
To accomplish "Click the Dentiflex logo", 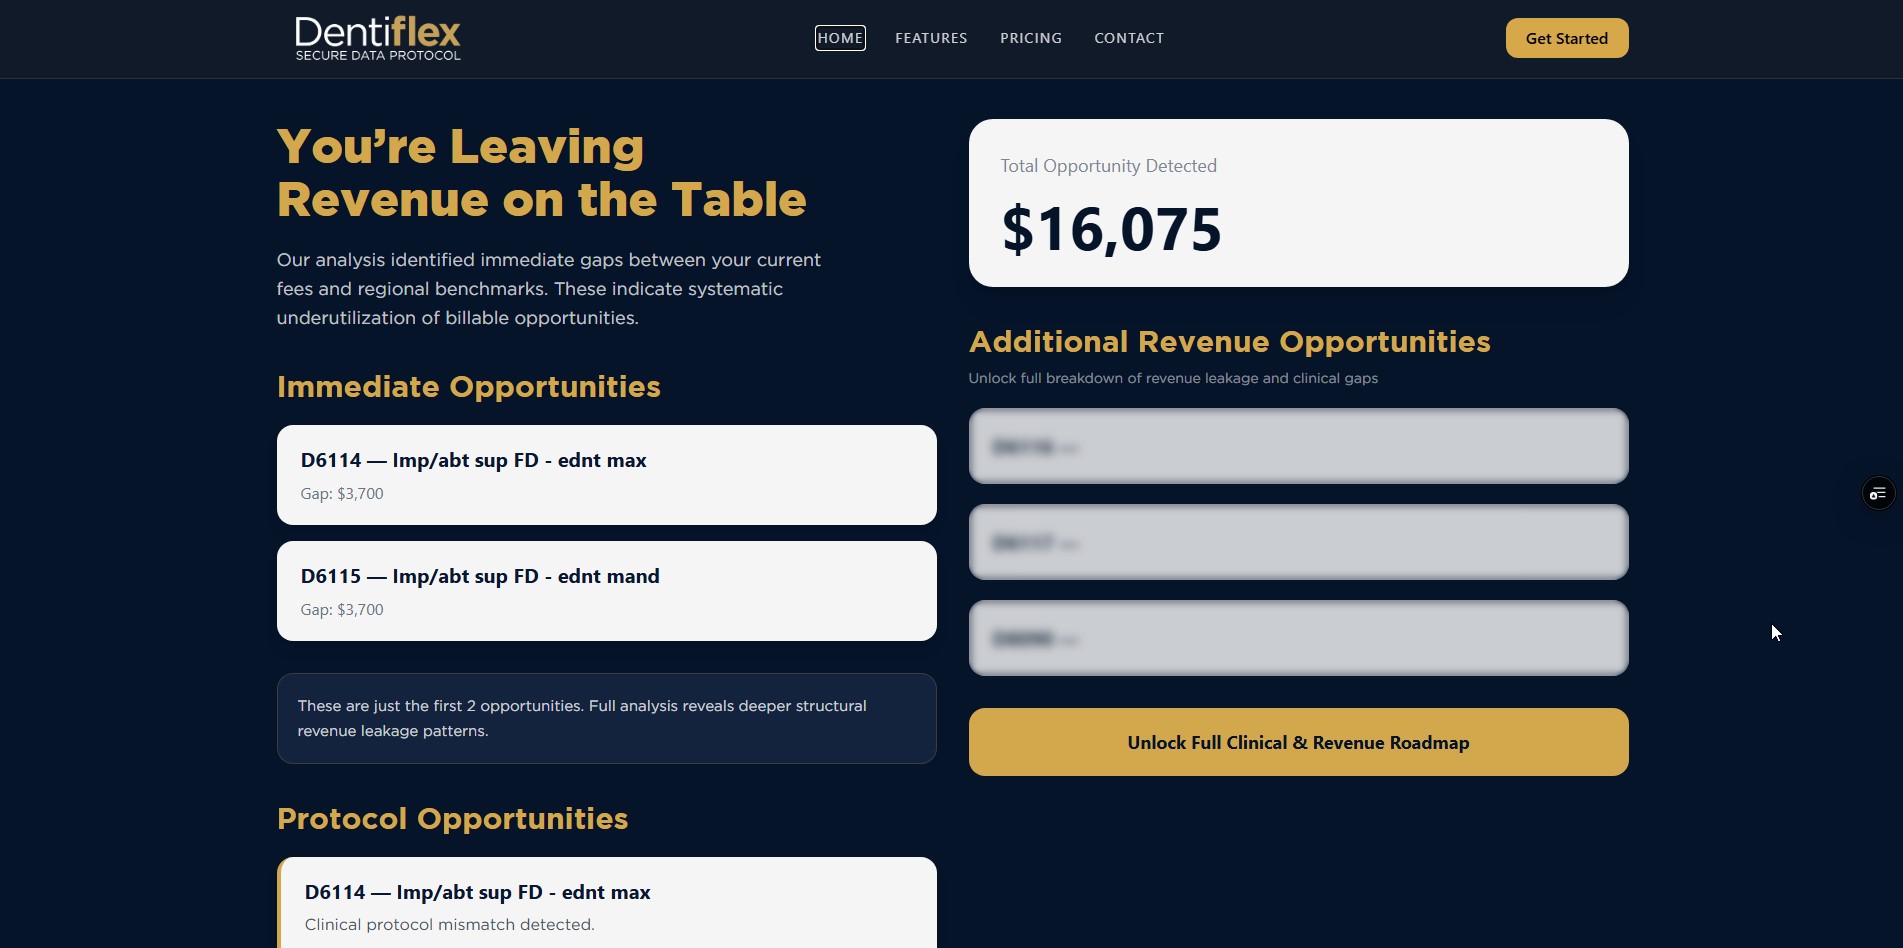I will (378, 38).
